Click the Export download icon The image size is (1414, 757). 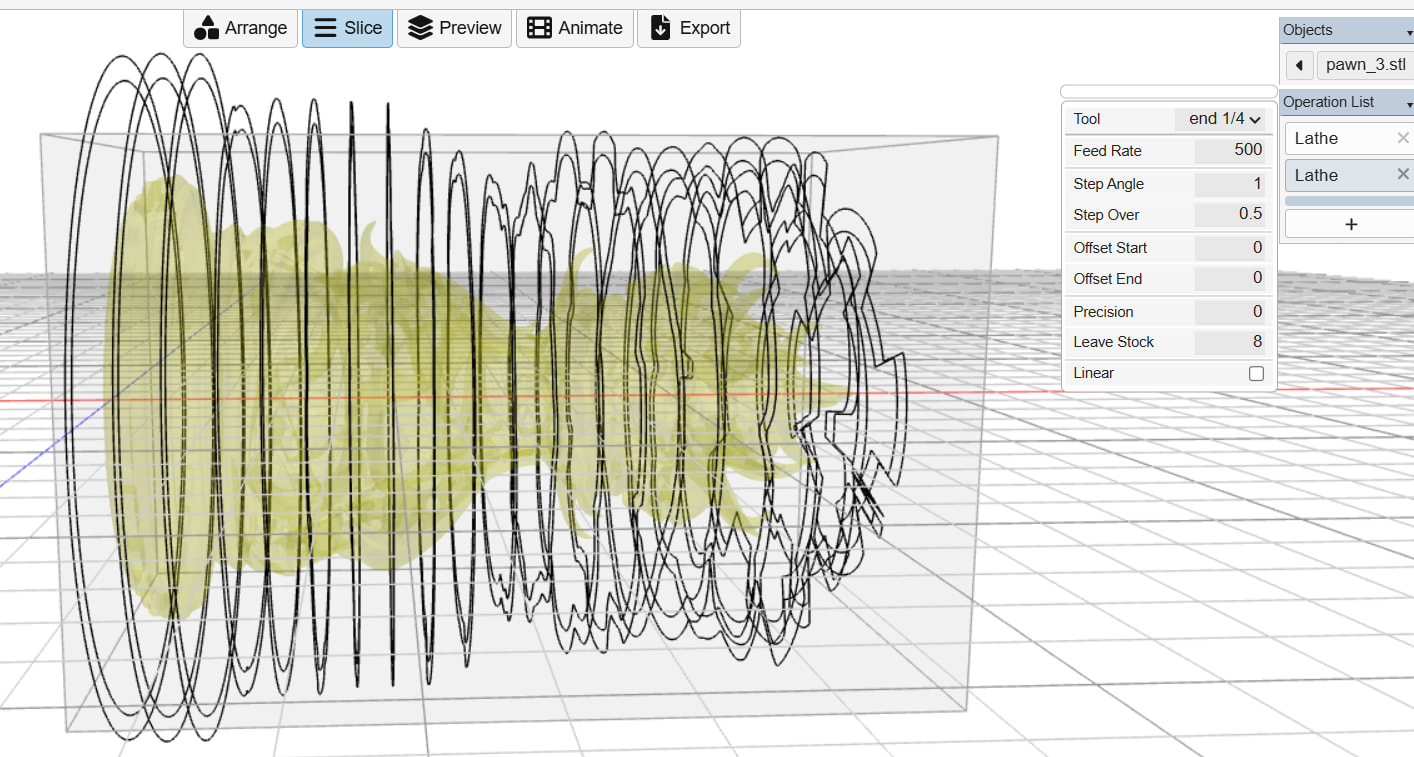pyautogui.click(x=660, y=28)
